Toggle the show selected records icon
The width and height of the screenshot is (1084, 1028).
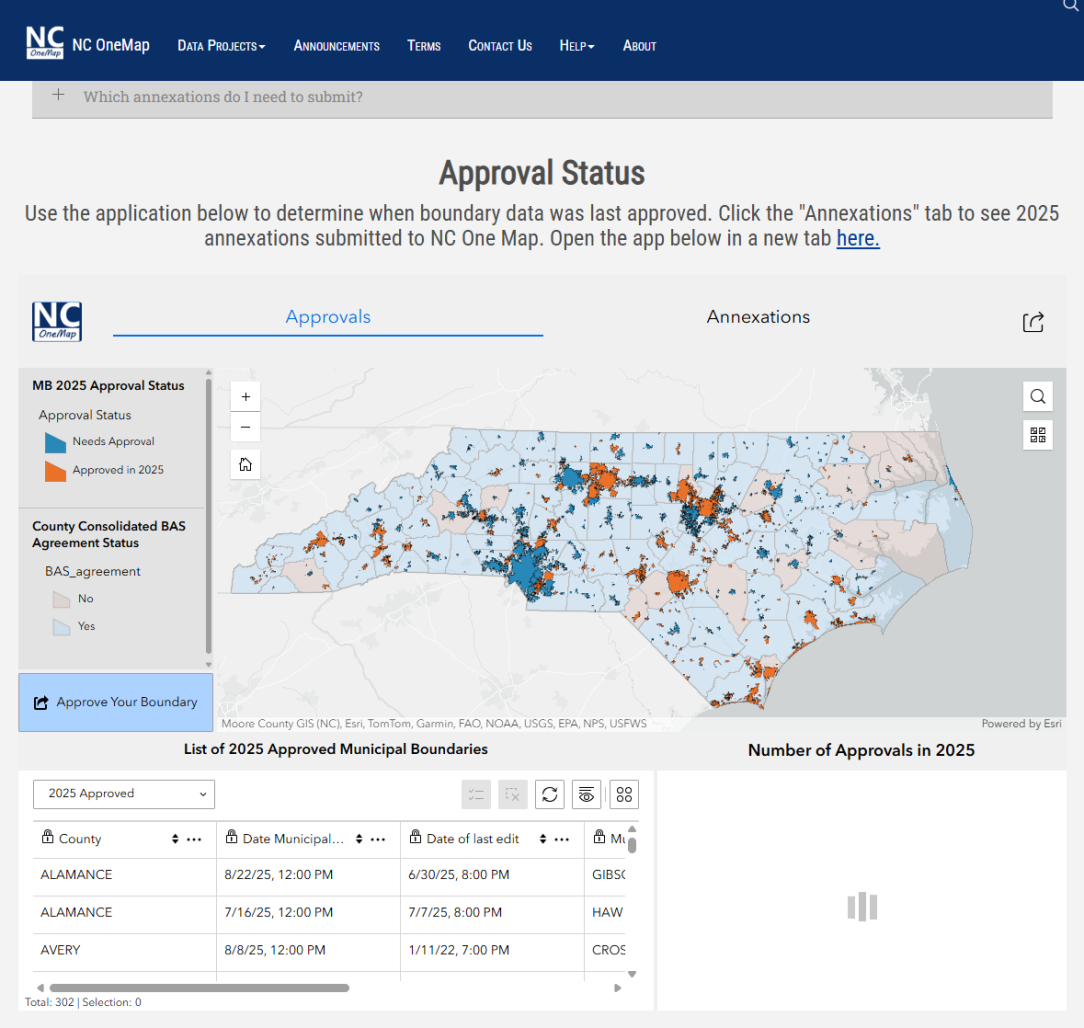(x=476, y=794)
